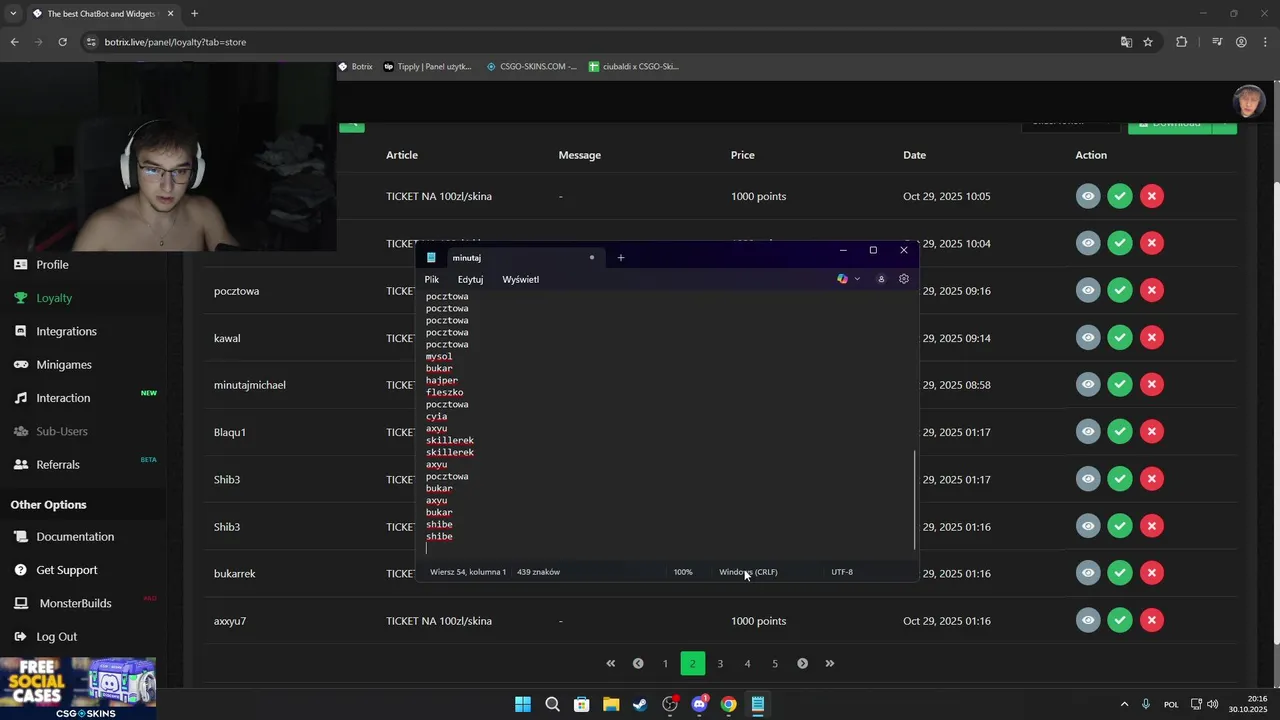Reject minutajmichael's order

[x=1152, y=384]
